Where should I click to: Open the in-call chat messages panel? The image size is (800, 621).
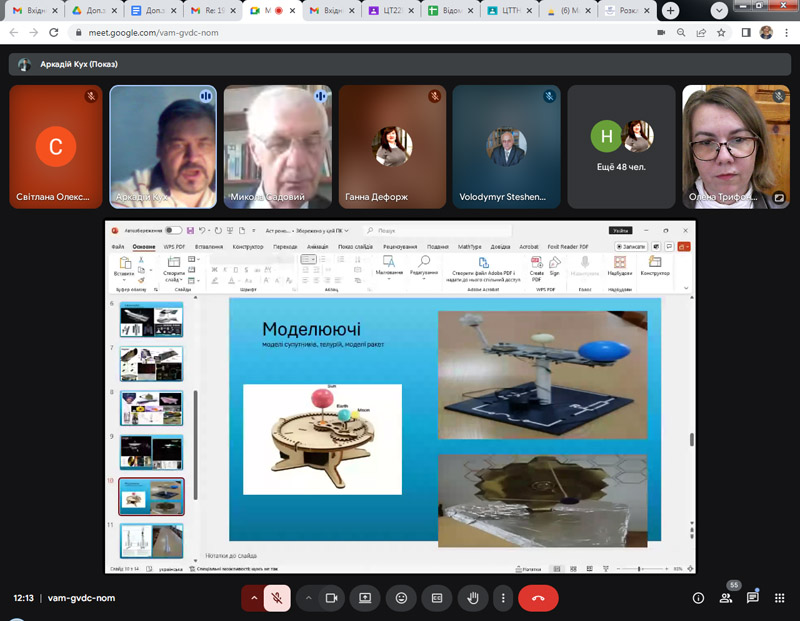click(752, 598)
